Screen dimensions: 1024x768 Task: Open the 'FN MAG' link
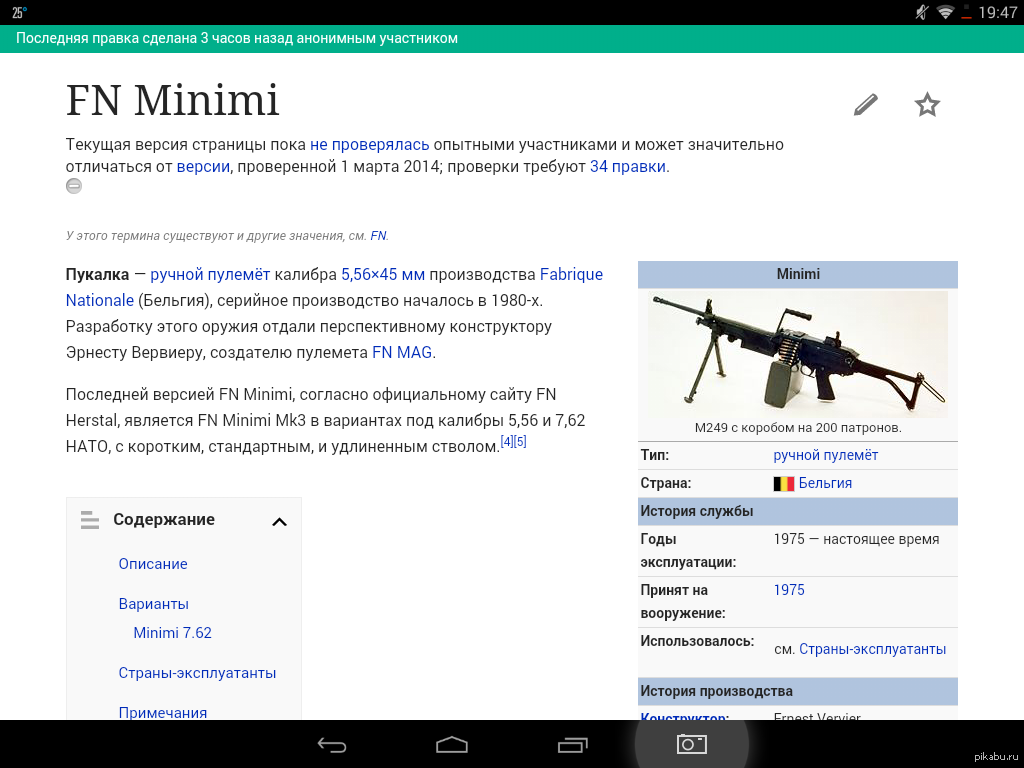click(402, 353)
